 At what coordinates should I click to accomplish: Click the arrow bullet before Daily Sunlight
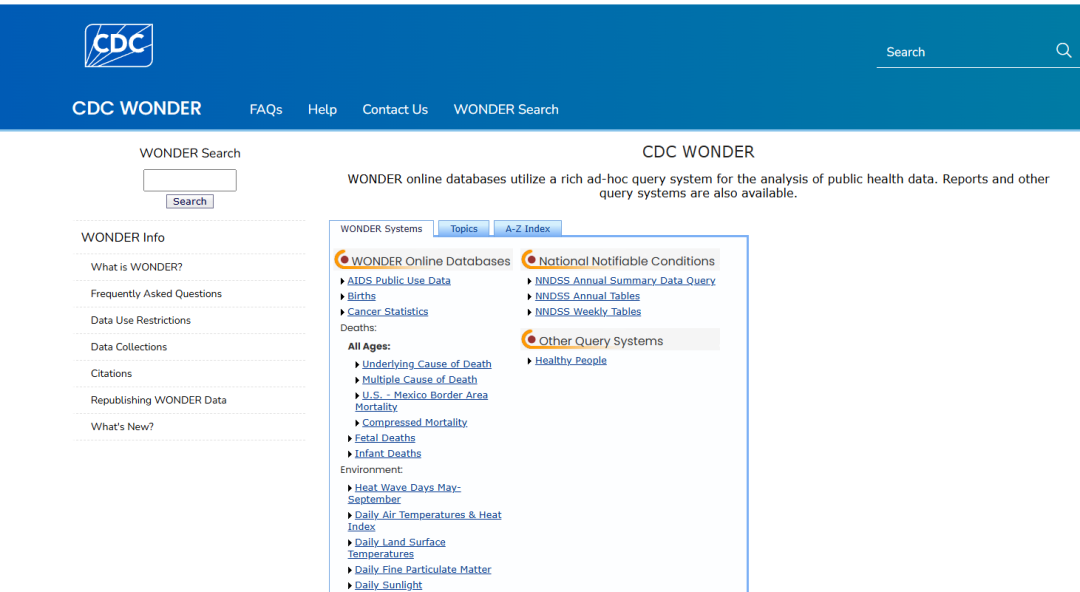(350, 586)
